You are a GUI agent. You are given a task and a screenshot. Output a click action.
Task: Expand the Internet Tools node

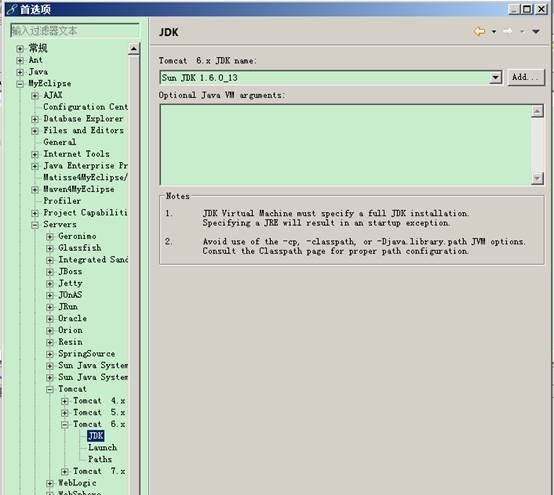tap(35, 154)
